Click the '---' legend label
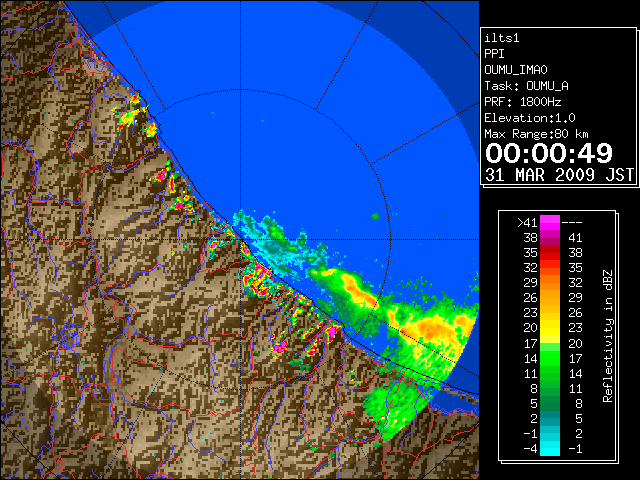This screenshot has width=640, height=480. click(x=572, y=223)
